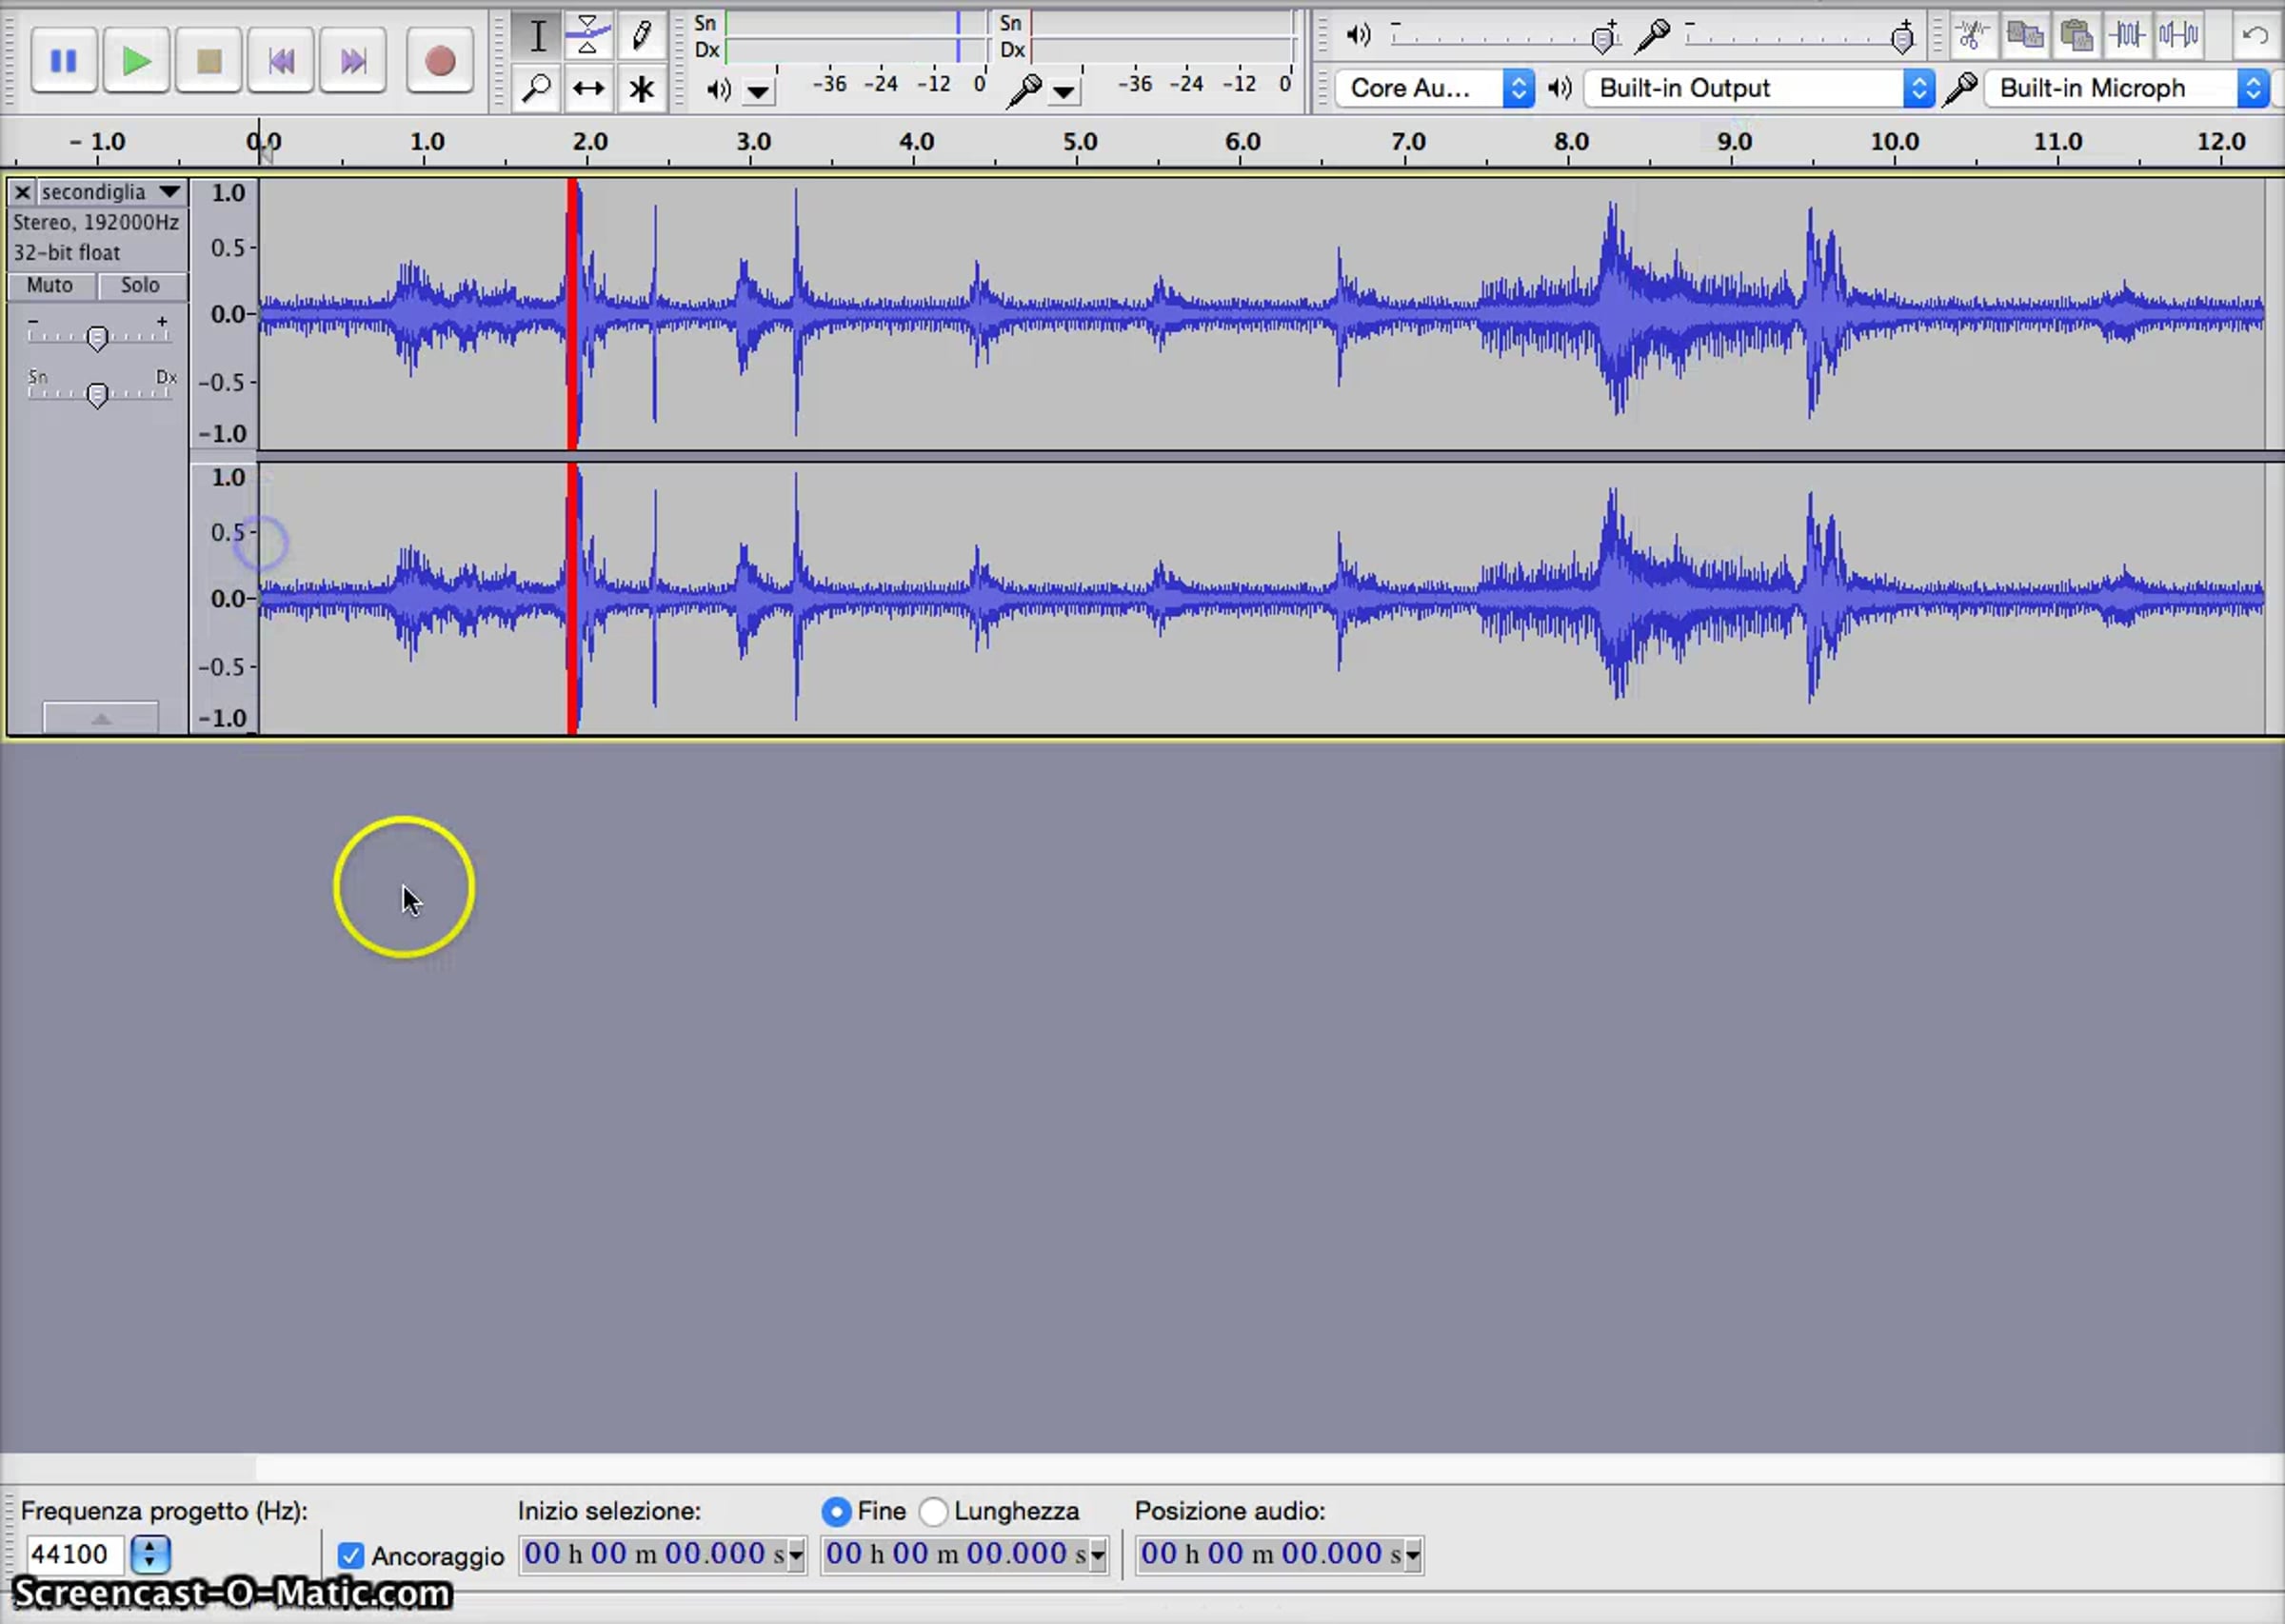Screen dimensions: 2285x1624
Task: Skip to the start of the track
Action: click(281, 62)
